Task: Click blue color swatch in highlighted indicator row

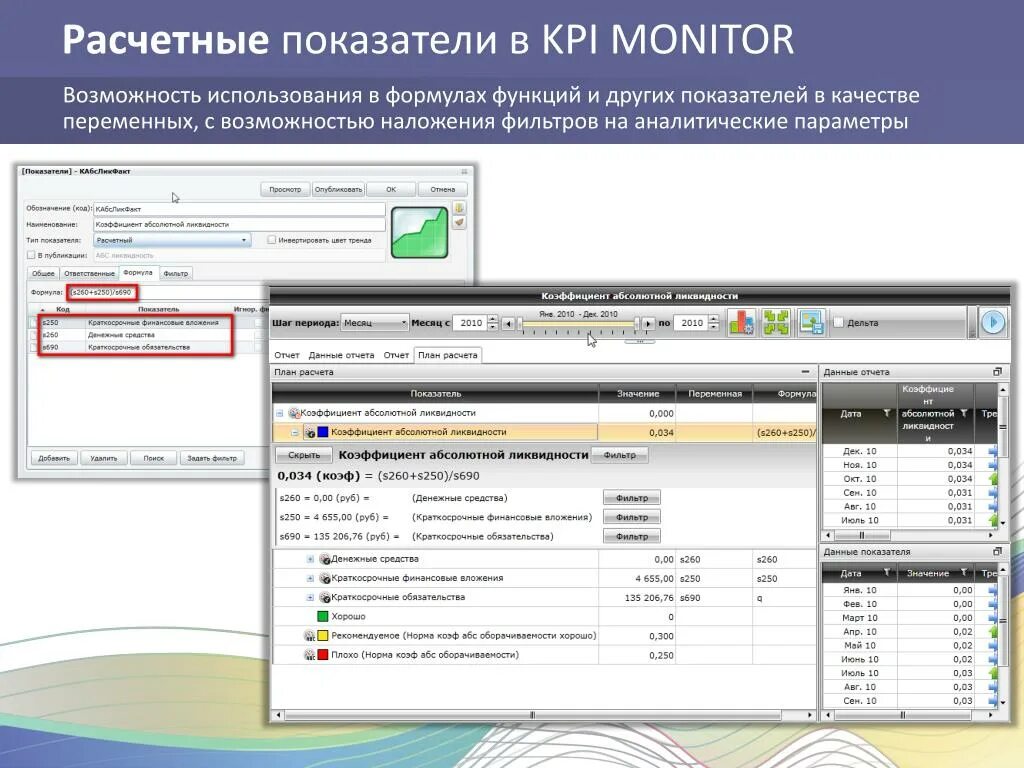Action: point(323,432)
